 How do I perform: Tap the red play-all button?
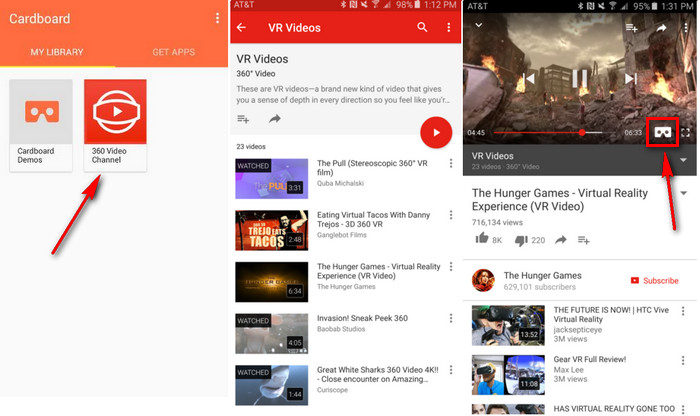[x=436, y=133]
